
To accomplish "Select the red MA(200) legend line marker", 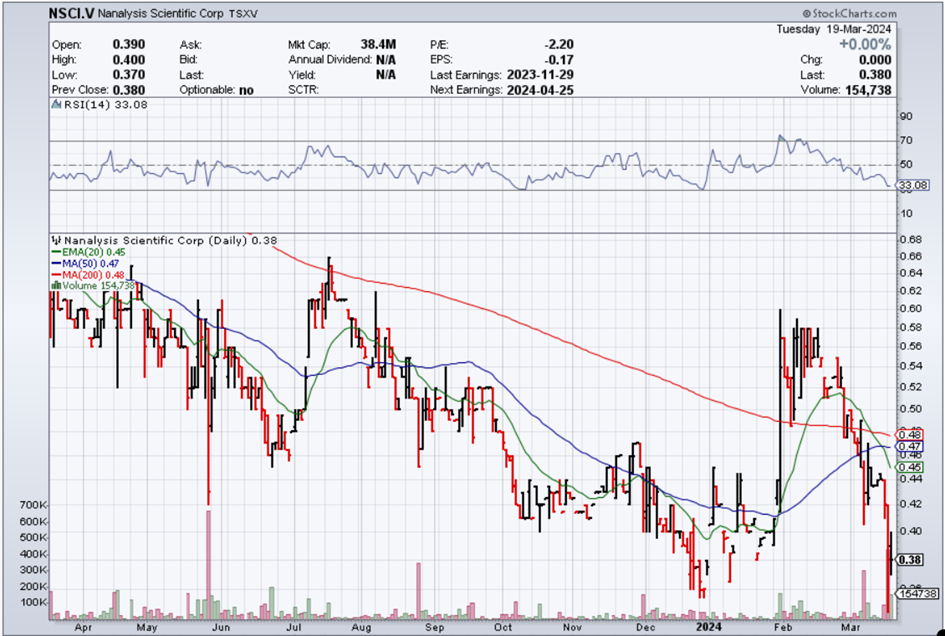I will pyautogui.click(x=57, y=275).
